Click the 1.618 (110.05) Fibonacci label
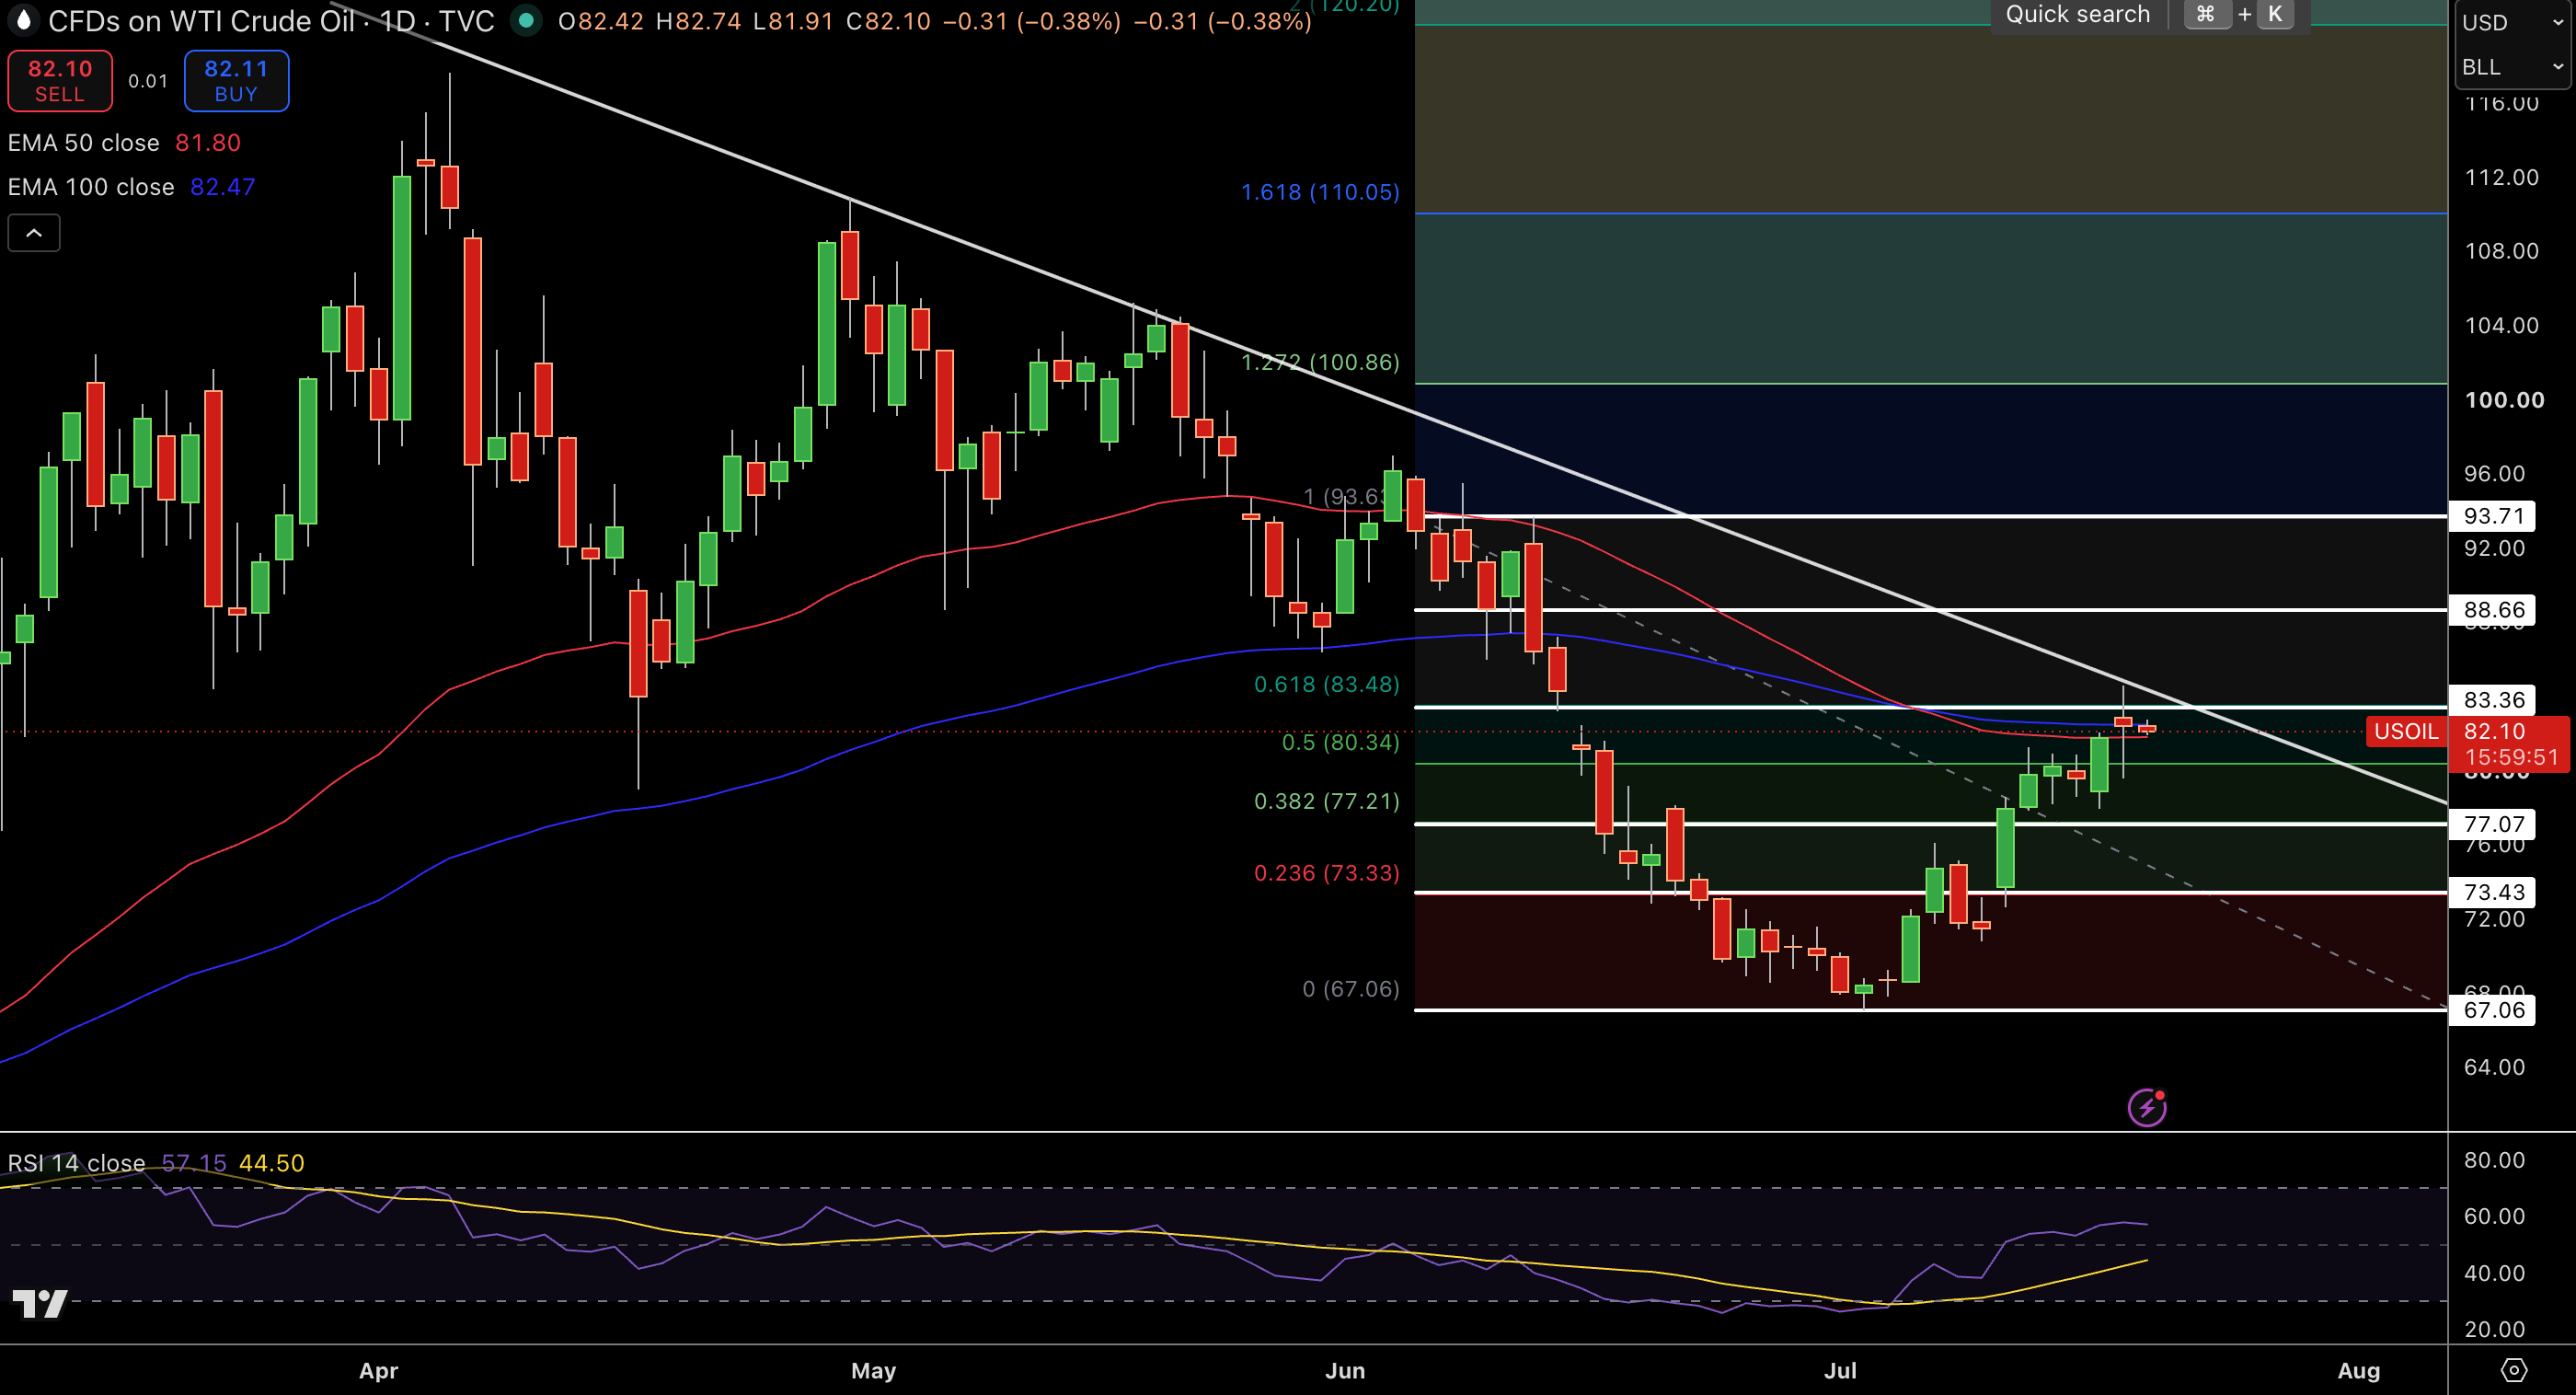Viewport: 2576px width, 1395px height. (x=1320, y=192)
